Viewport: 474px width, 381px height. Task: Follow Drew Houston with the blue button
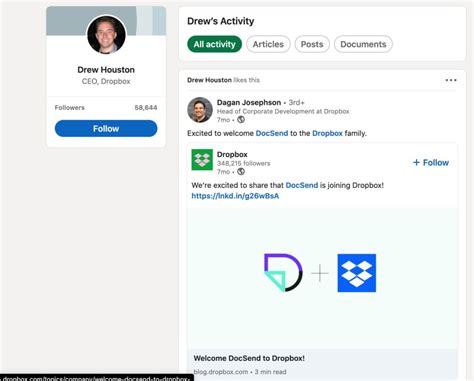tap(106, 129)
